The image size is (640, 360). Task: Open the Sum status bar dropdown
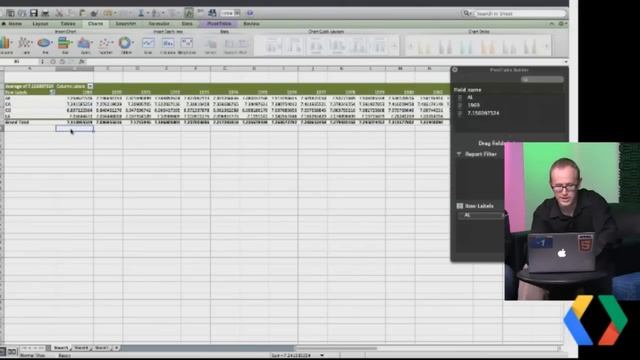coord(322,356)
